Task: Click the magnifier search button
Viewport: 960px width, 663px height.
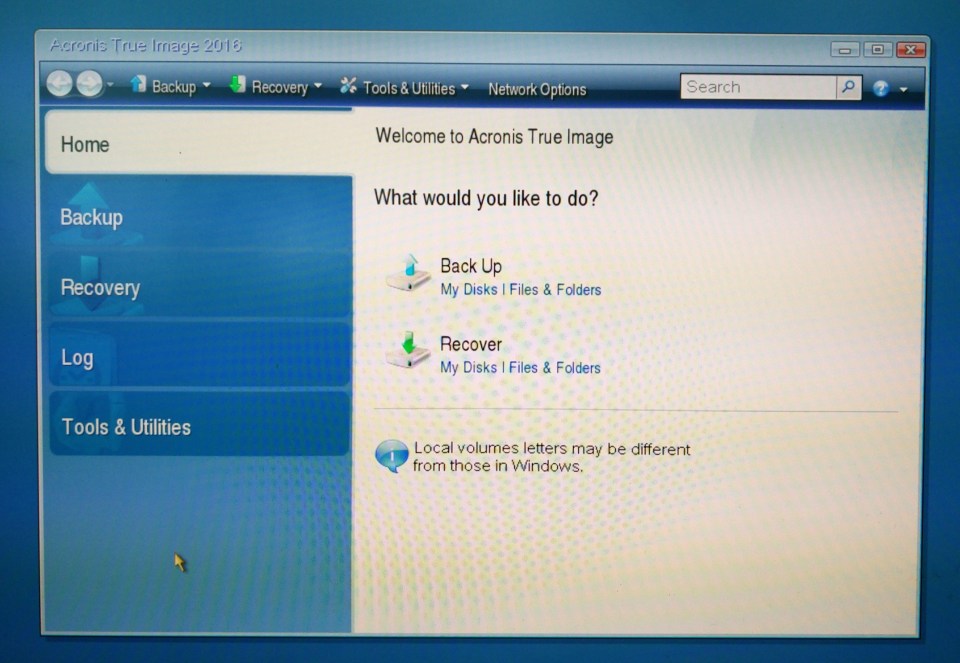Action: pyautogui.click(x=848, y=88)
